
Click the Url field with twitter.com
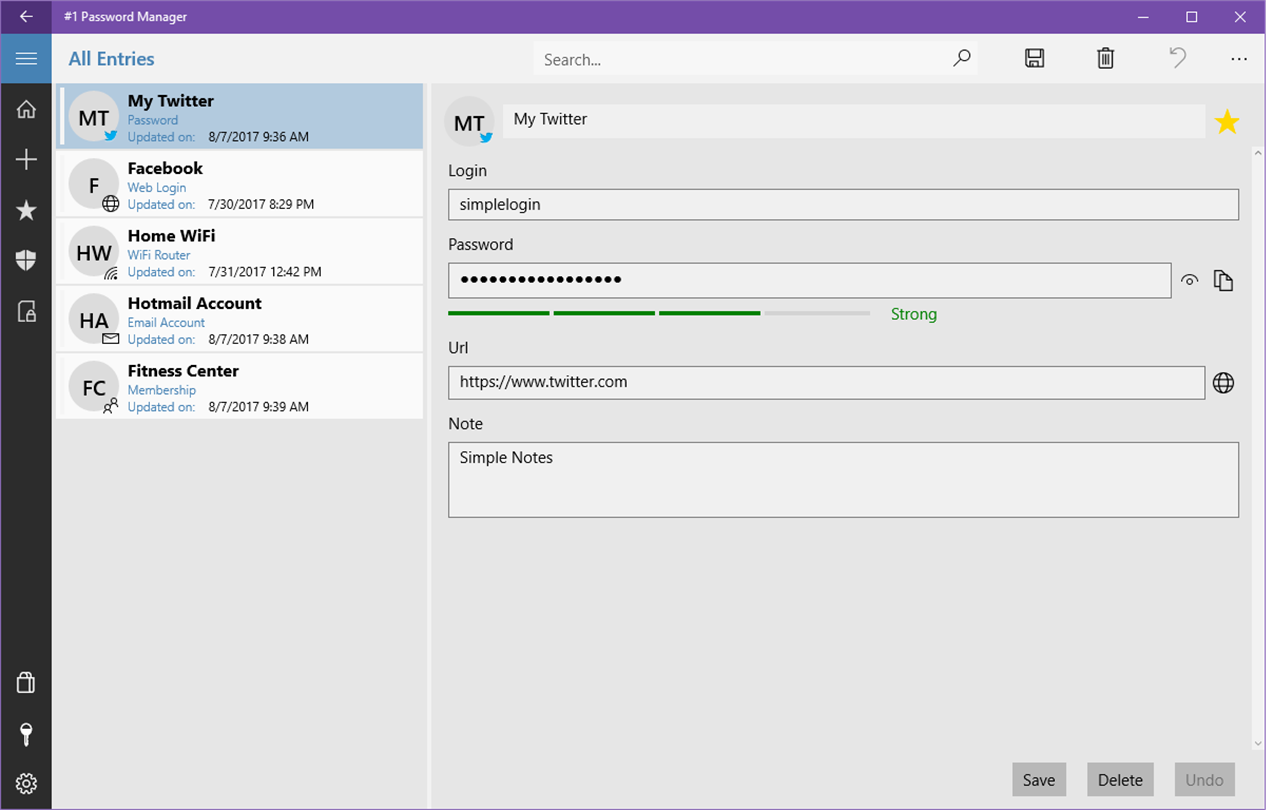pos(826,382)
